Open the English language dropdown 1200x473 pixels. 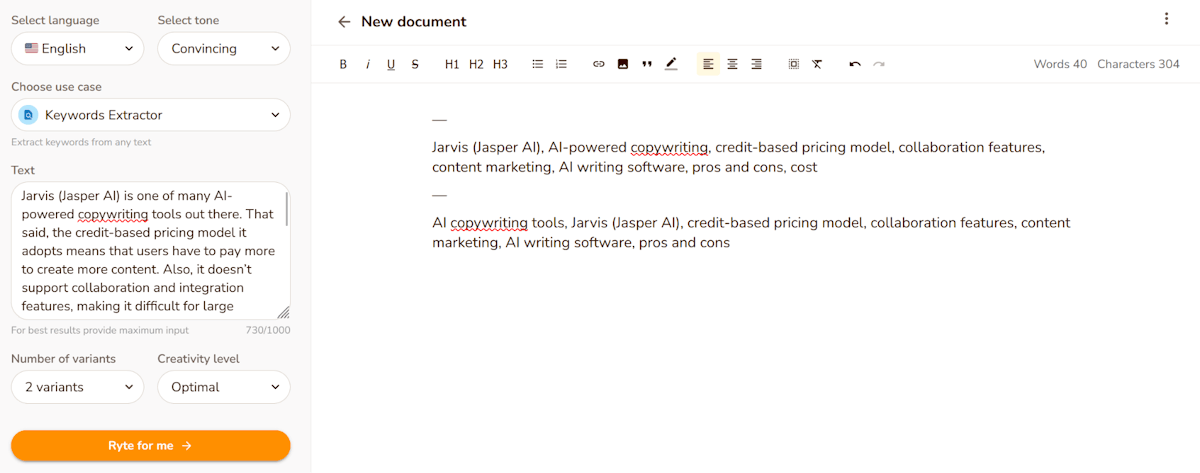78,48
